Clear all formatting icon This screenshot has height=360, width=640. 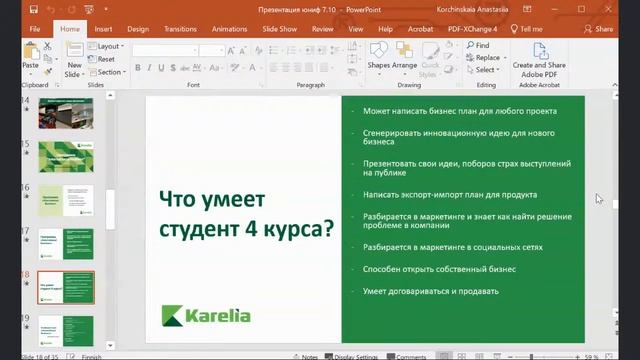[x=258, y=51]
